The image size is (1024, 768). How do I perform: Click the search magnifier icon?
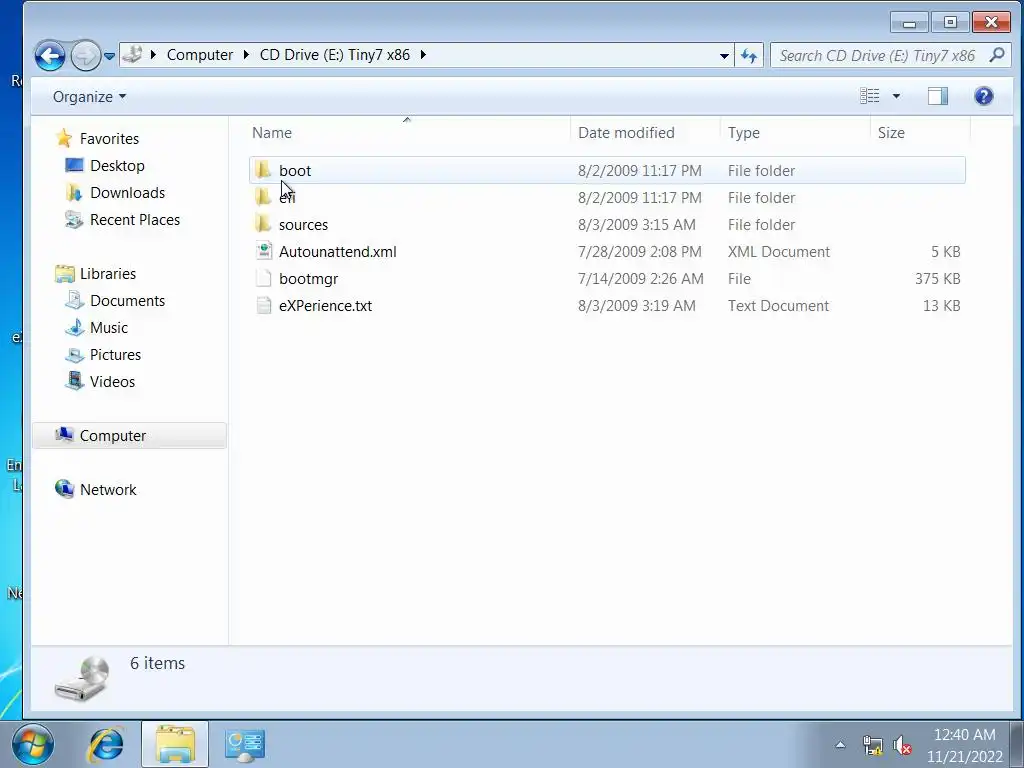click(997, 55)
